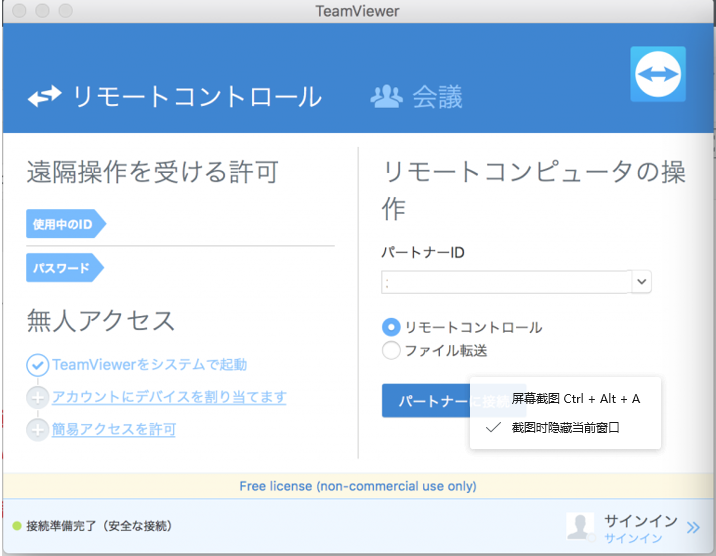
Task: Click the TeamViewer logo icon
Action: pos(658,74)
